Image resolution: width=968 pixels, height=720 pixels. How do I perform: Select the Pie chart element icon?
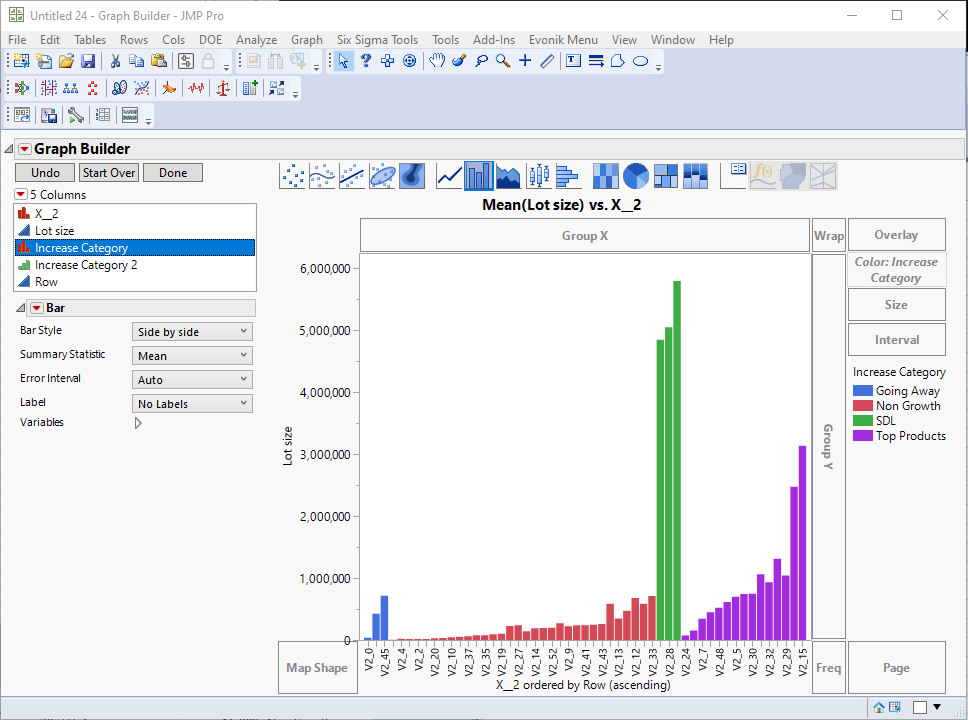click(636, 176)
